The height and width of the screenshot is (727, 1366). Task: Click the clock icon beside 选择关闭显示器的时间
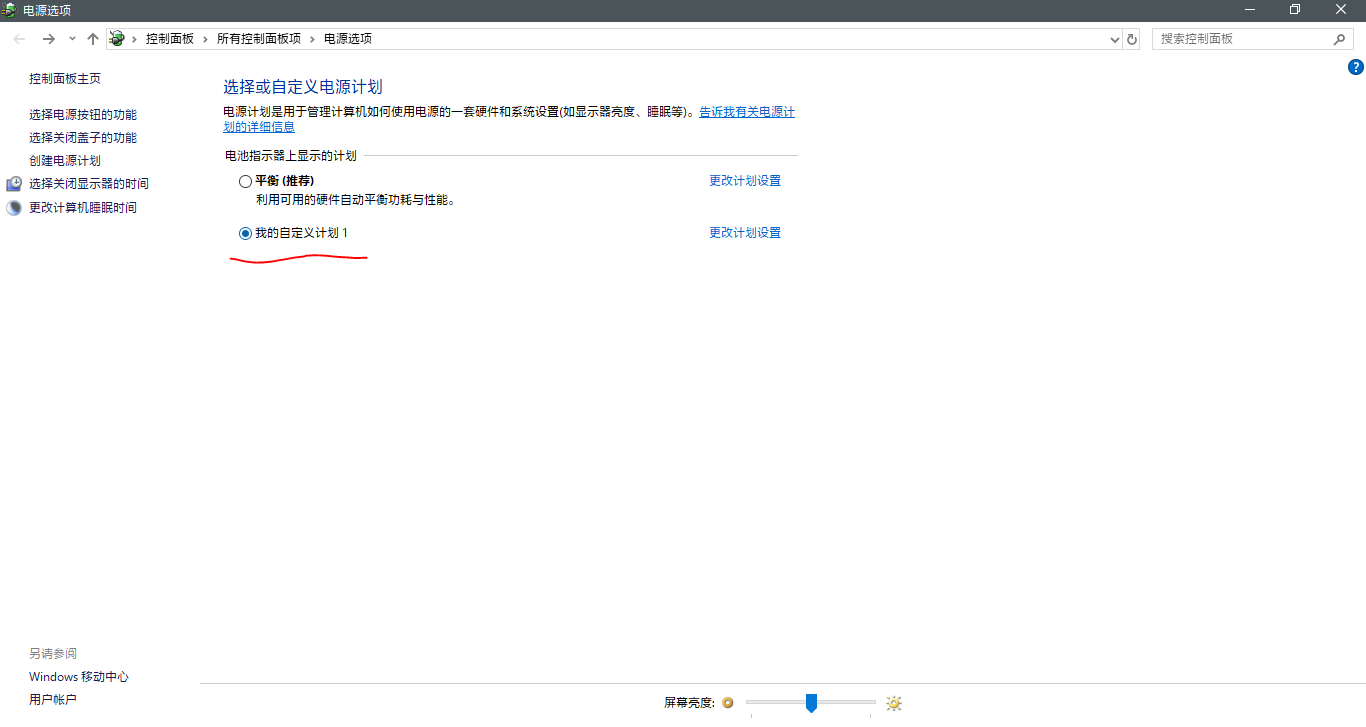pos(14,183)
